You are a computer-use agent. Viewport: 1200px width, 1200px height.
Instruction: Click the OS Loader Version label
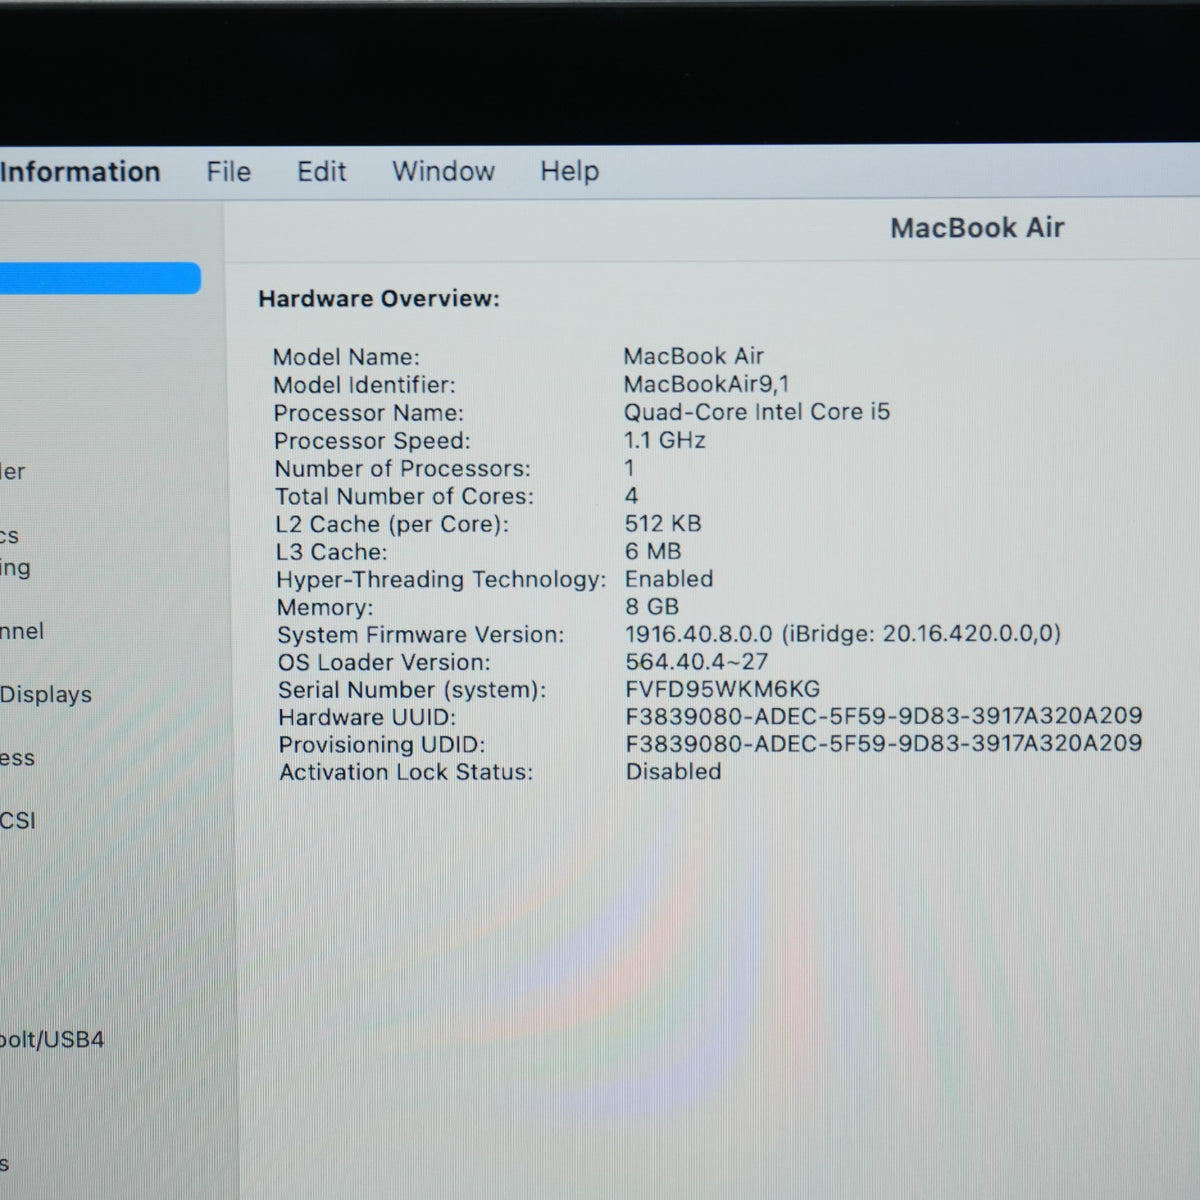click(384, 662)
